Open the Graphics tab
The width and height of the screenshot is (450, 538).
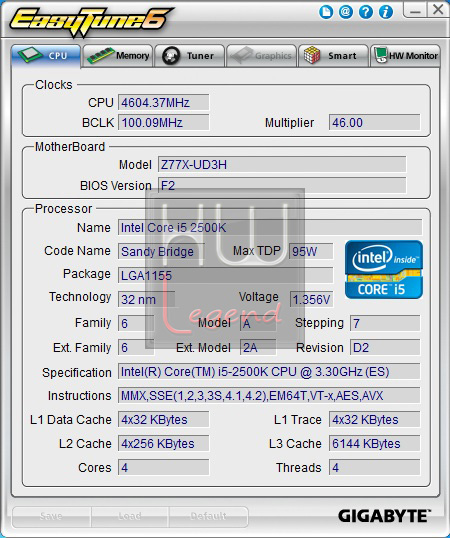click(x=261, y=56)
